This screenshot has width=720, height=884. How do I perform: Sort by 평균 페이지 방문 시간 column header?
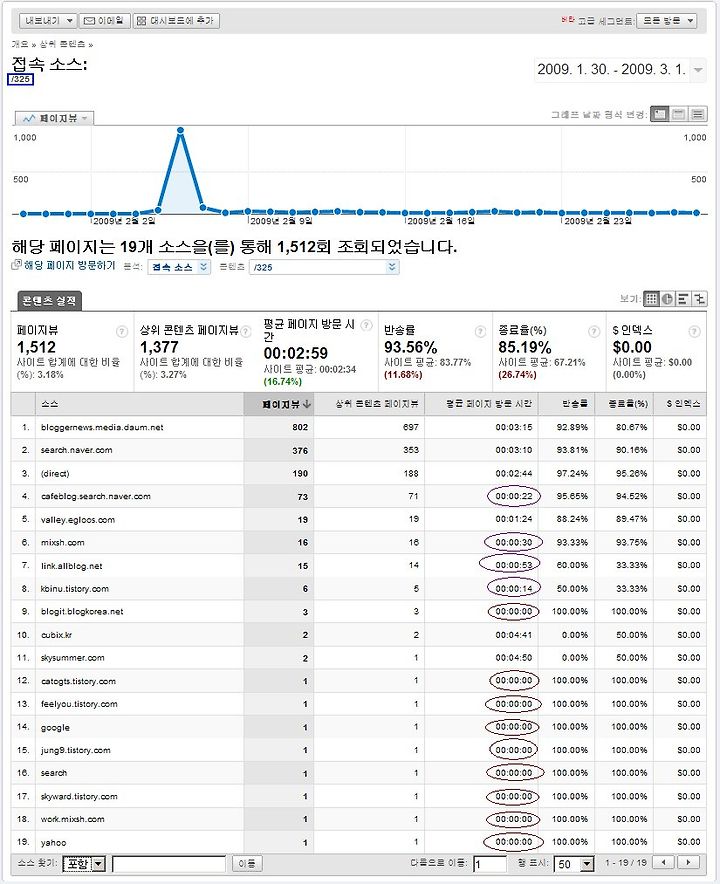(x=489, y=404)
